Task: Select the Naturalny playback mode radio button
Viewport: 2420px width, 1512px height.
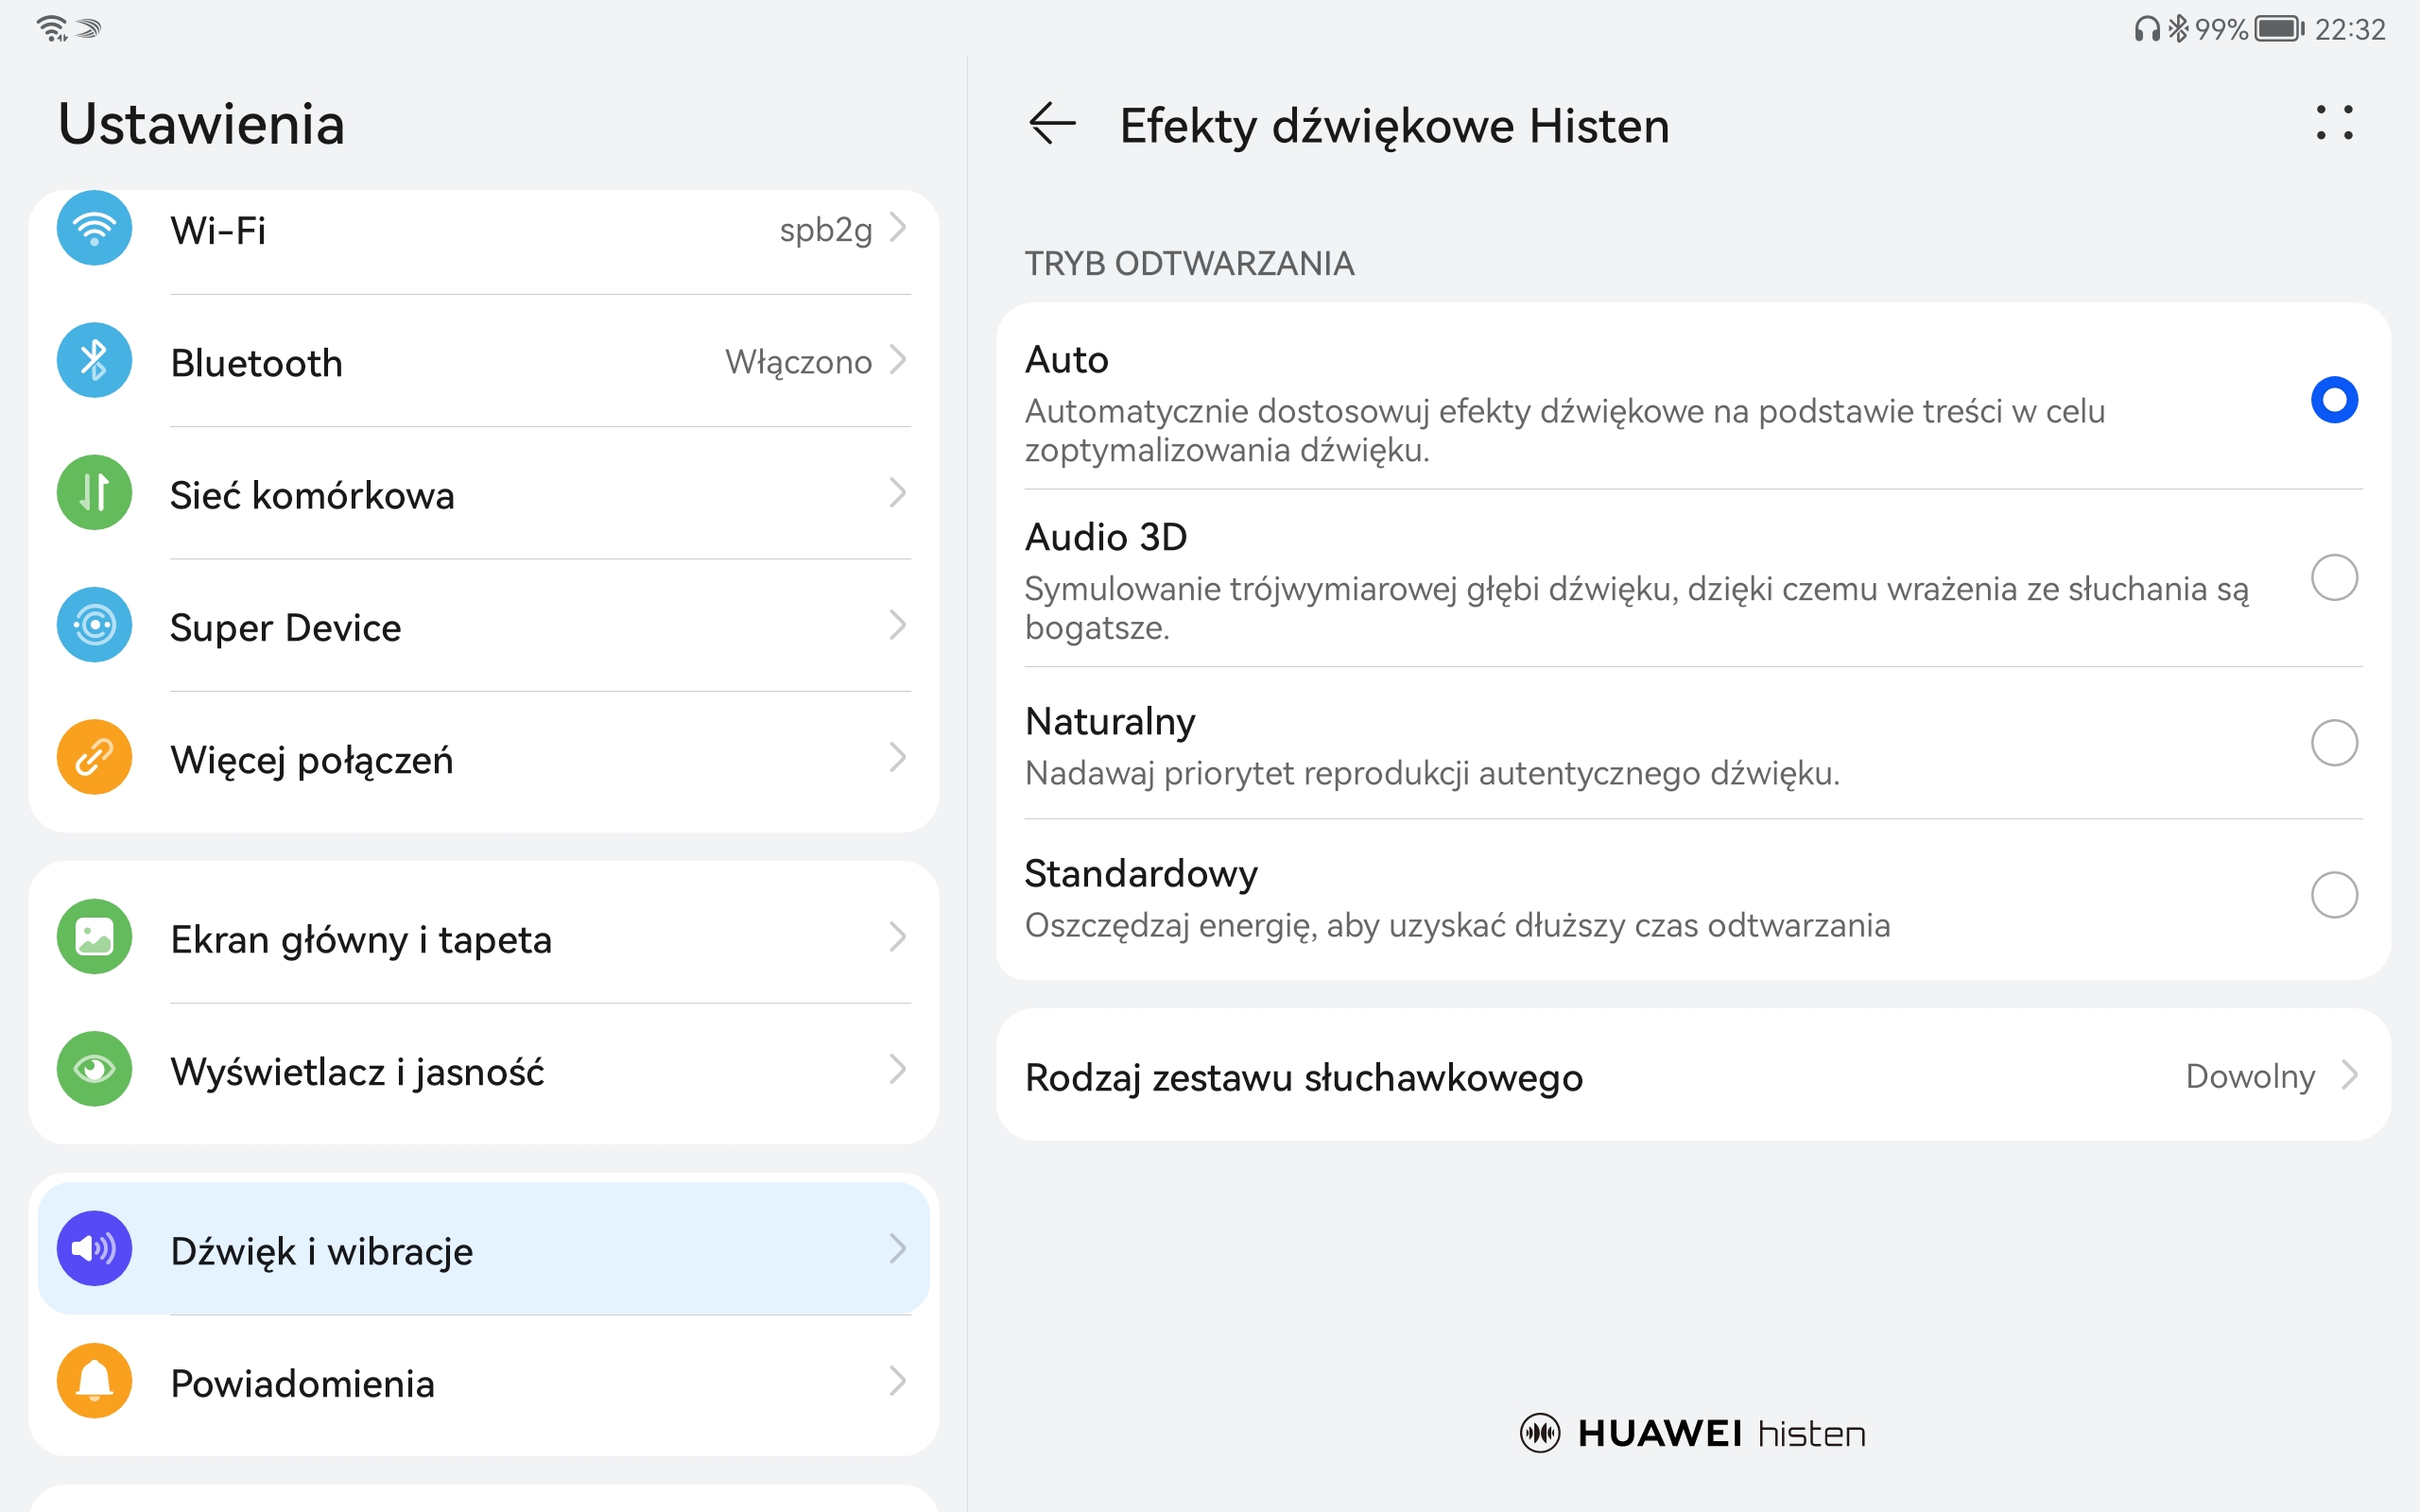Action: [x=2334, y=743]
